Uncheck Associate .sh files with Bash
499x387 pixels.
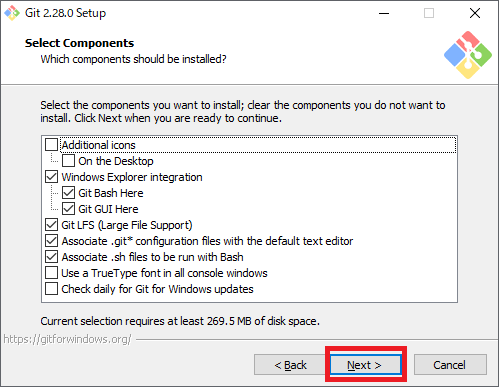51,257
